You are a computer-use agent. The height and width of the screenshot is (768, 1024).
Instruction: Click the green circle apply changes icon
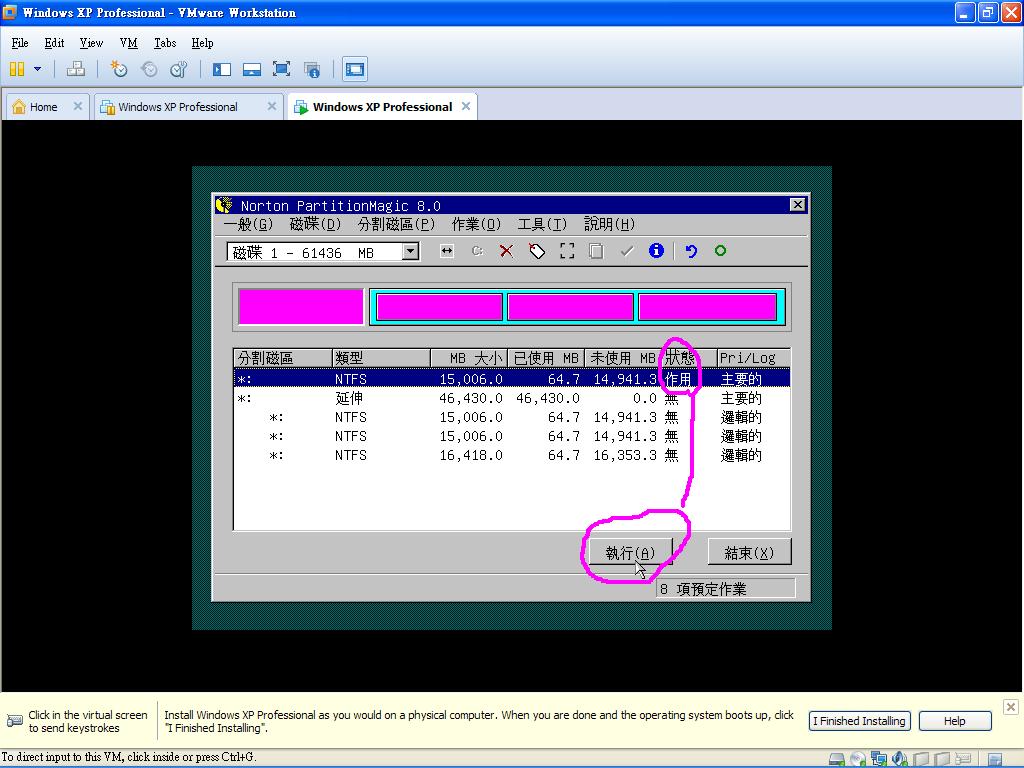point(720,251)
